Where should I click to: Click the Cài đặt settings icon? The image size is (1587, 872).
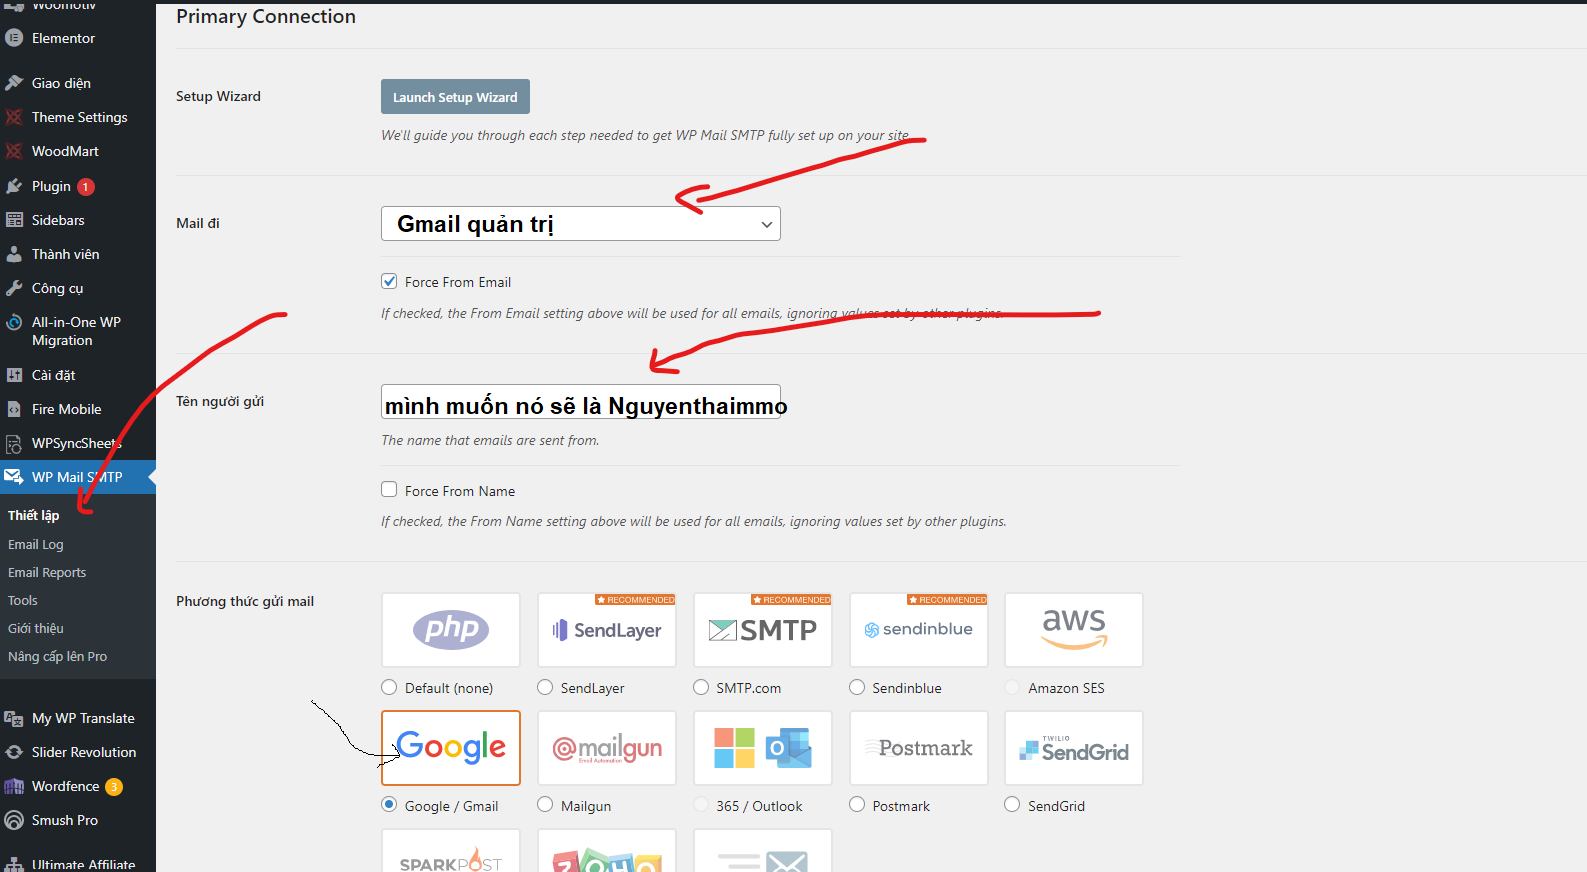pos(14,375)
